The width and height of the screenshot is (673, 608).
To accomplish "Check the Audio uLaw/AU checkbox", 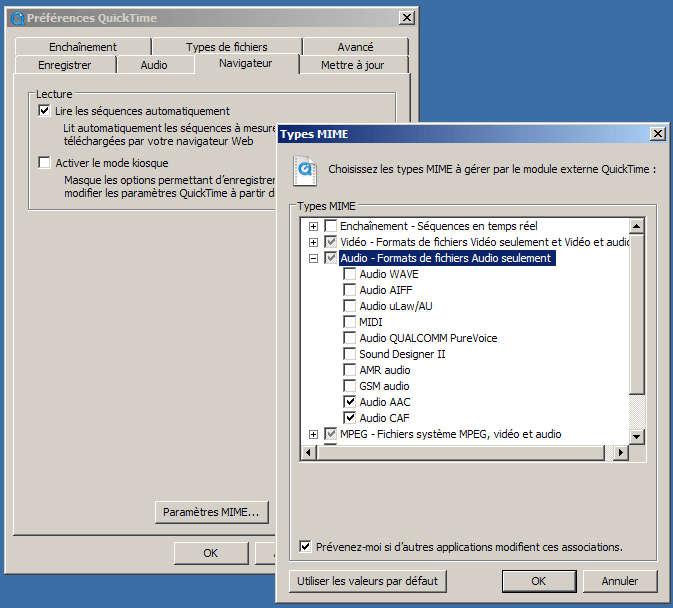I will 350,306.
